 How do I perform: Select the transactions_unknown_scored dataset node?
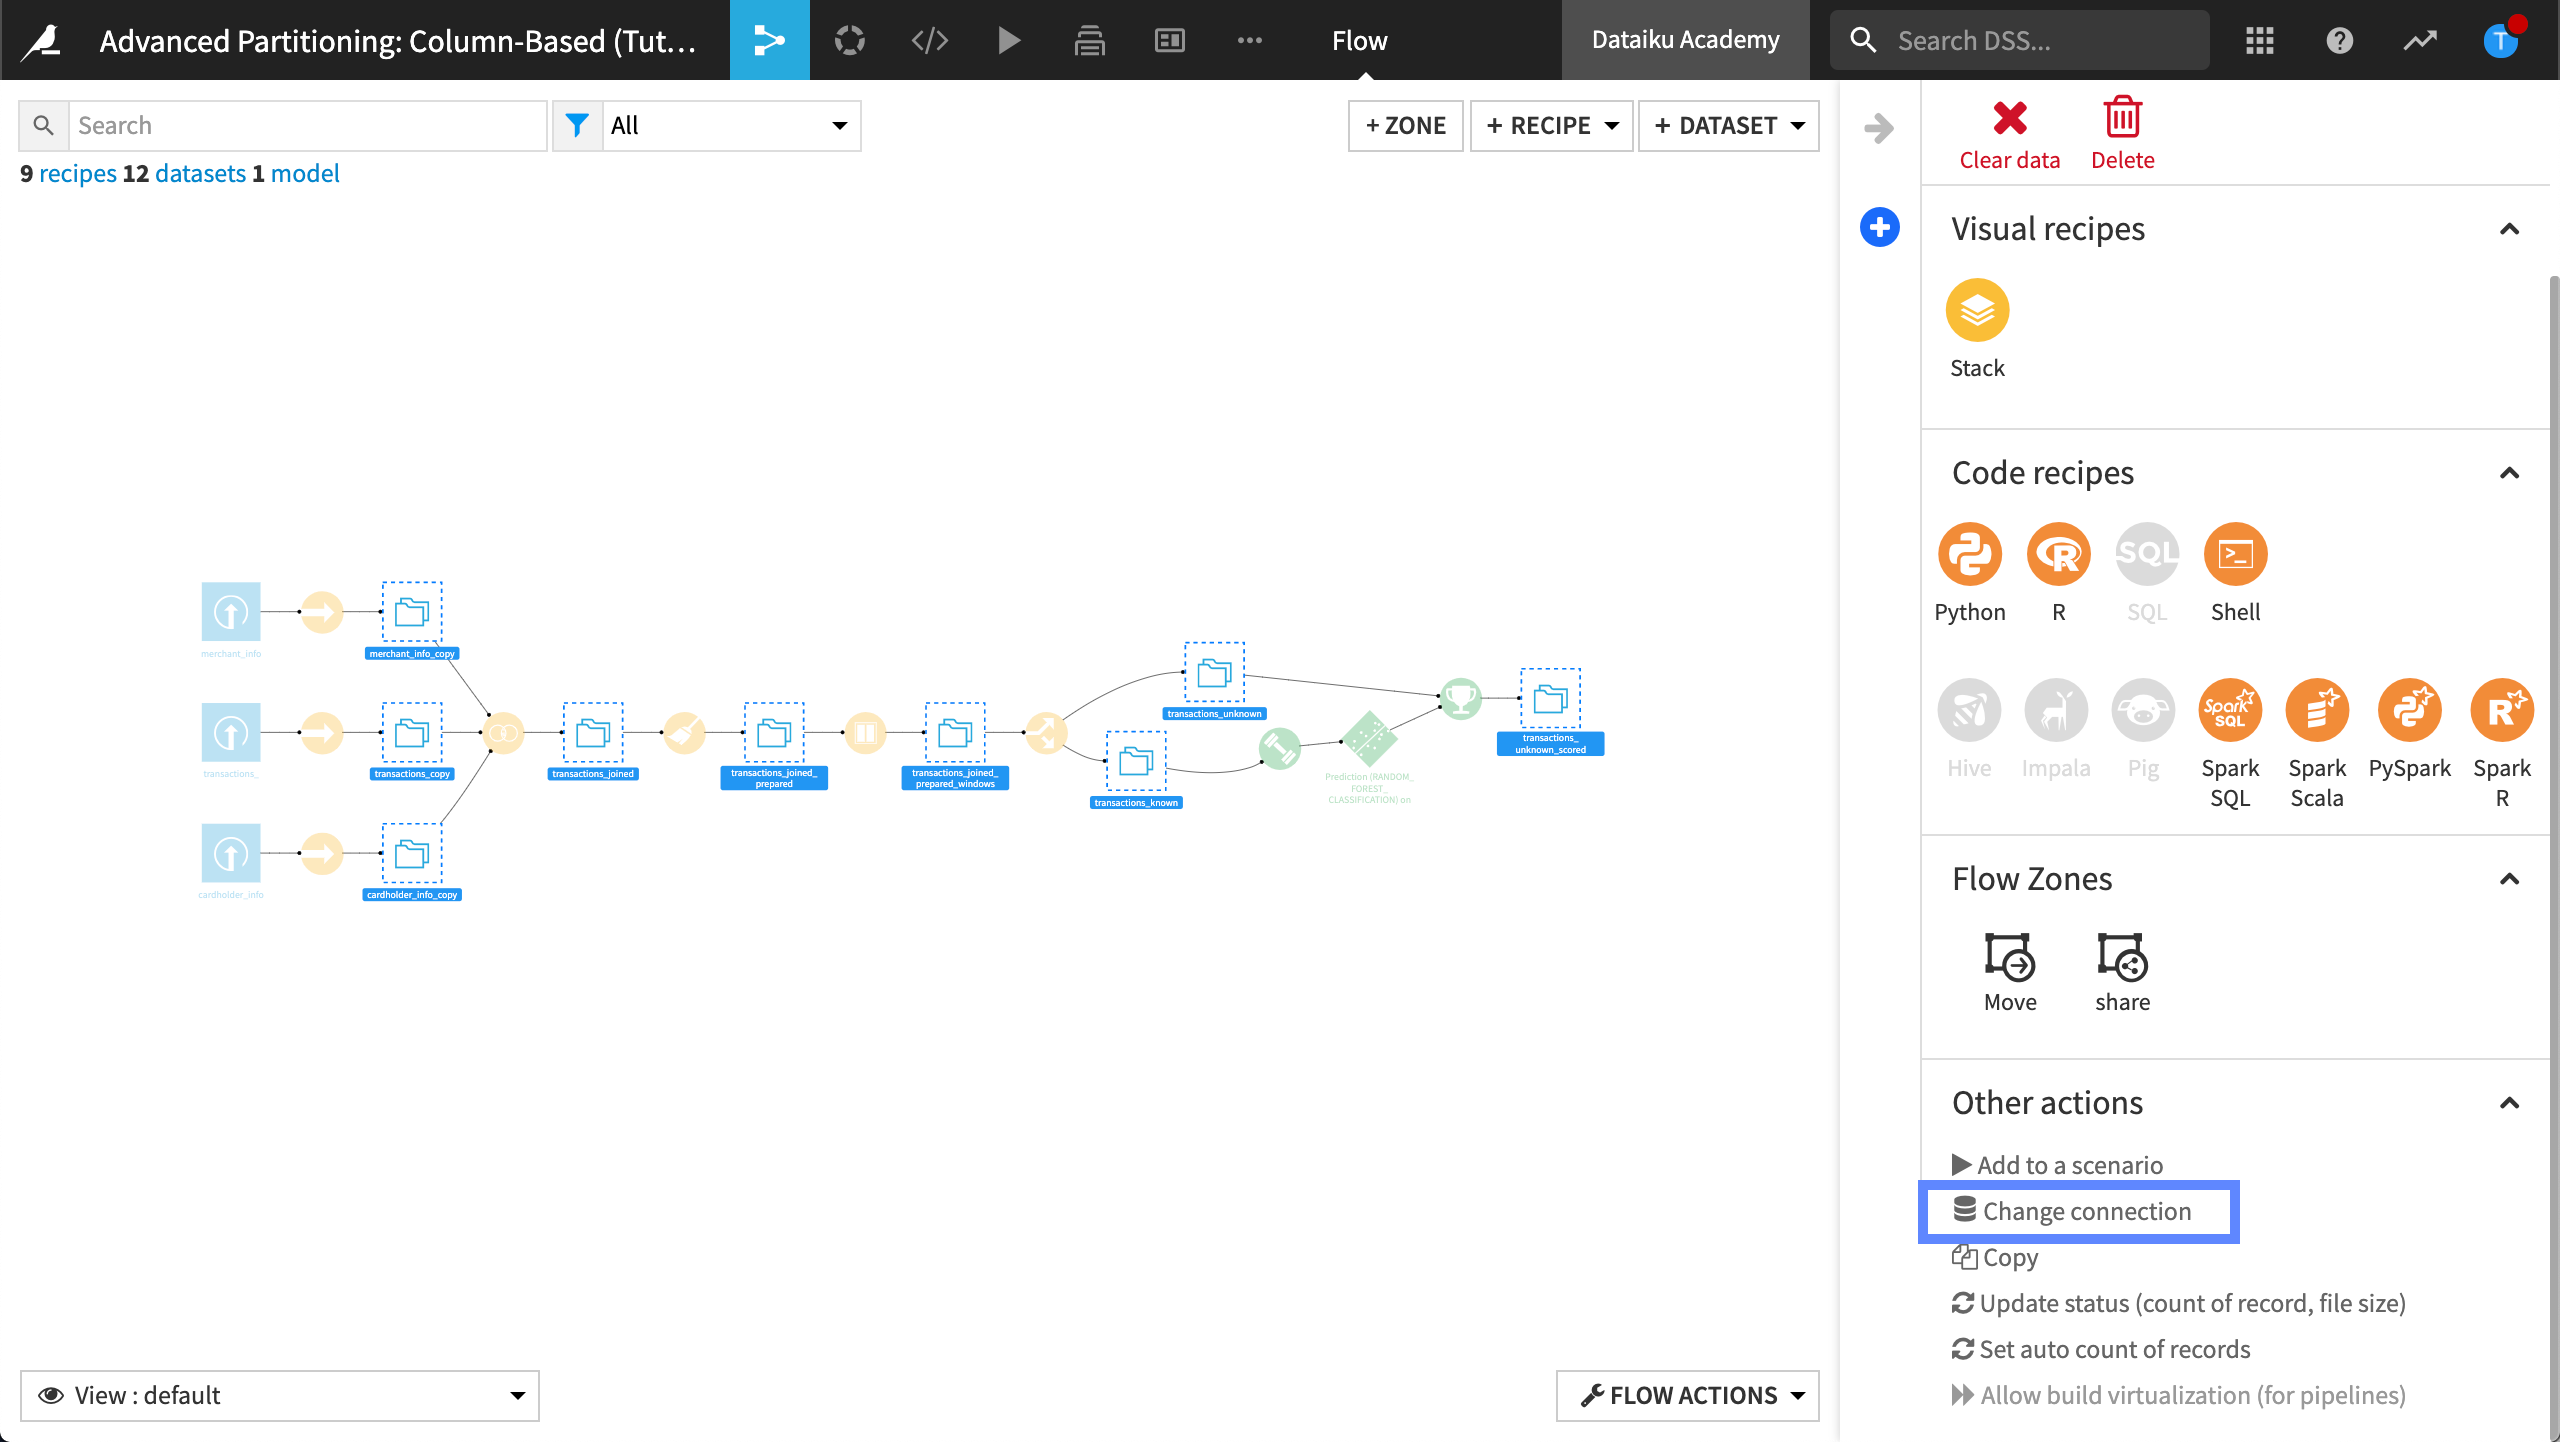(x=1550, y=698)
